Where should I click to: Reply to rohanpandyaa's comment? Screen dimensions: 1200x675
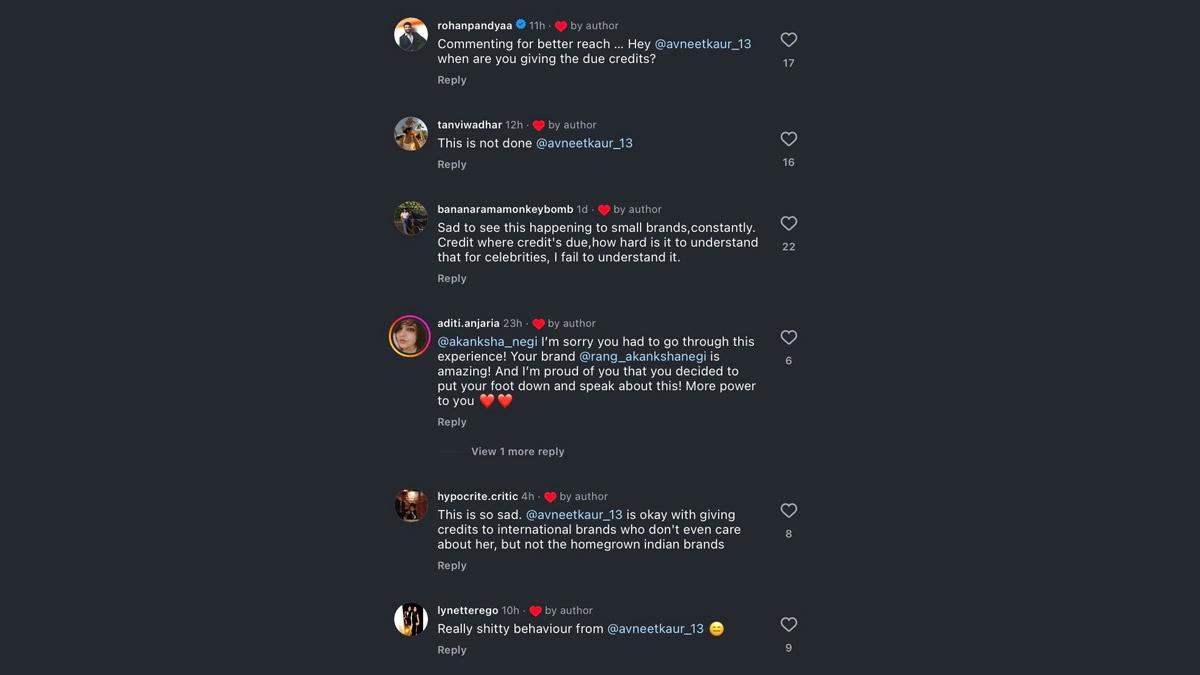click(452, 80)
